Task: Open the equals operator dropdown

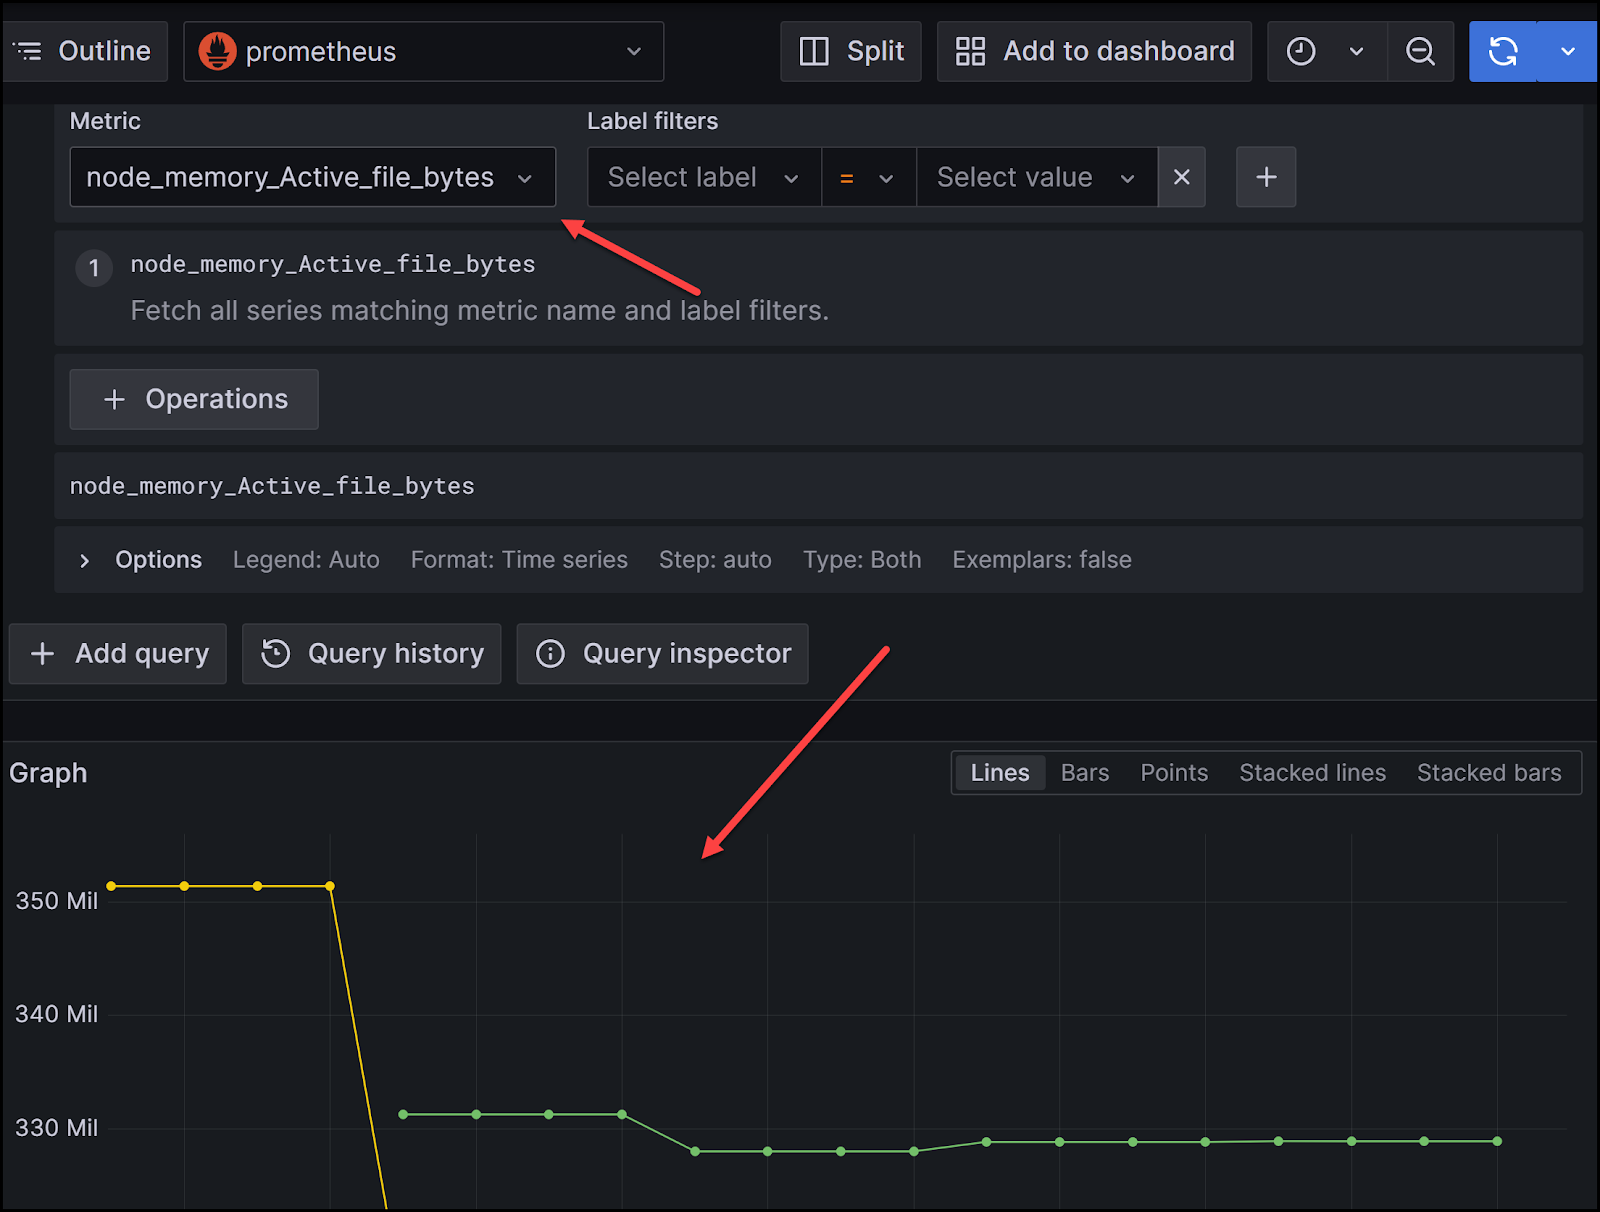Action: point(868,177)
